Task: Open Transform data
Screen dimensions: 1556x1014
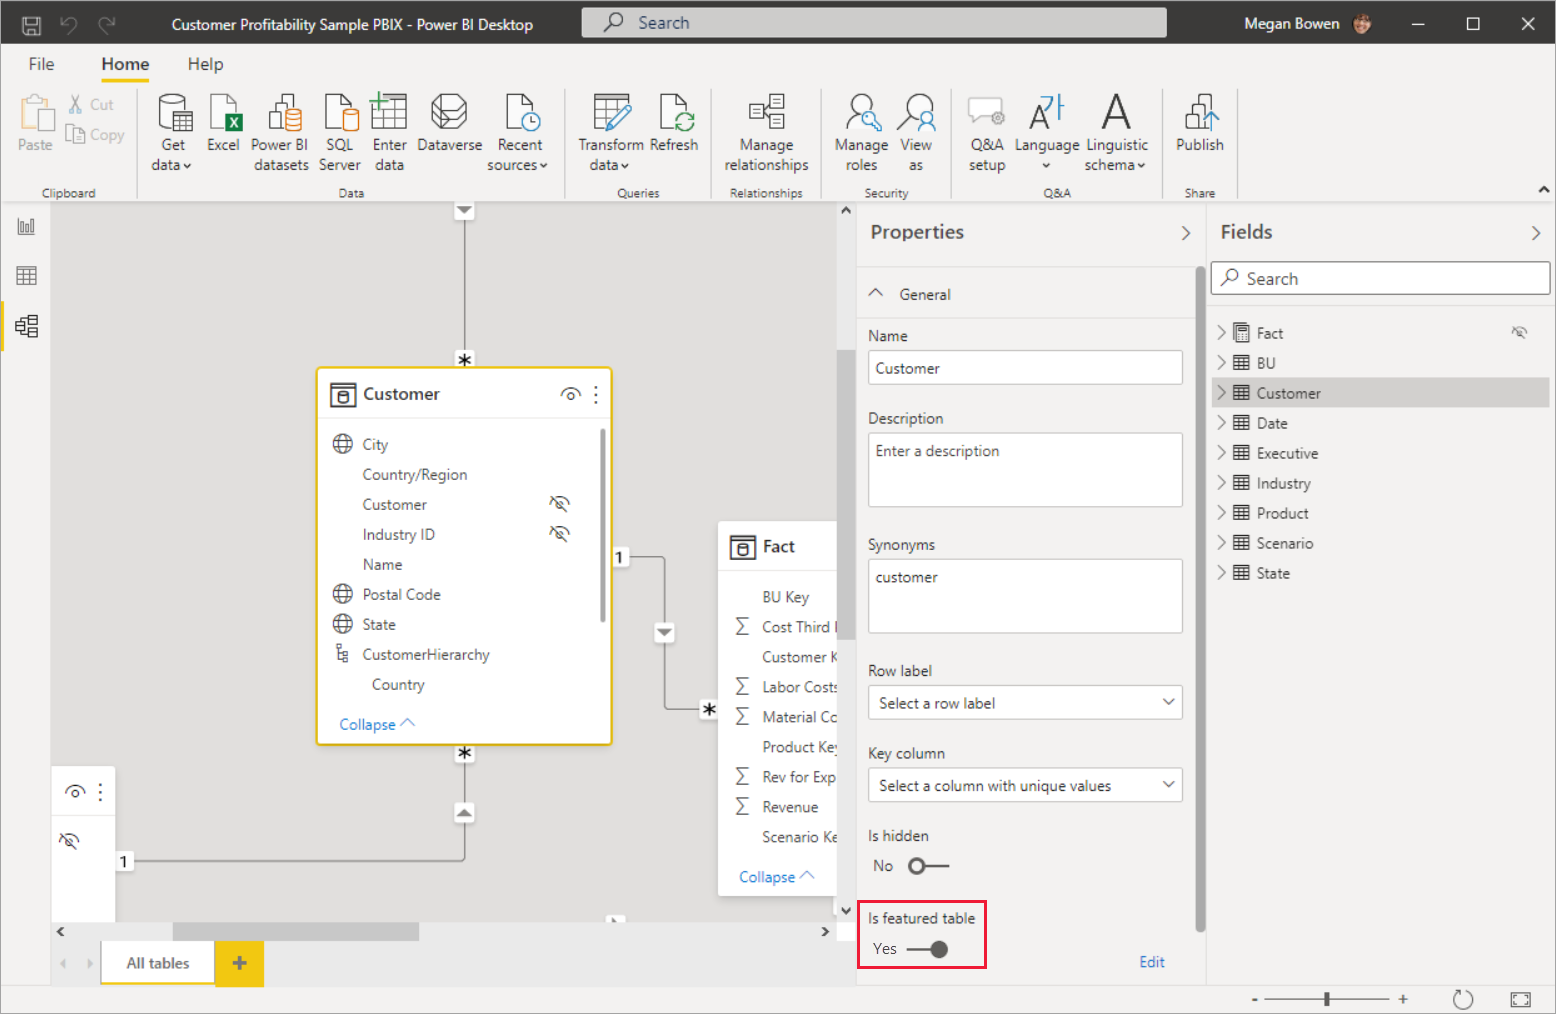Action: click(x=610, y=130)
